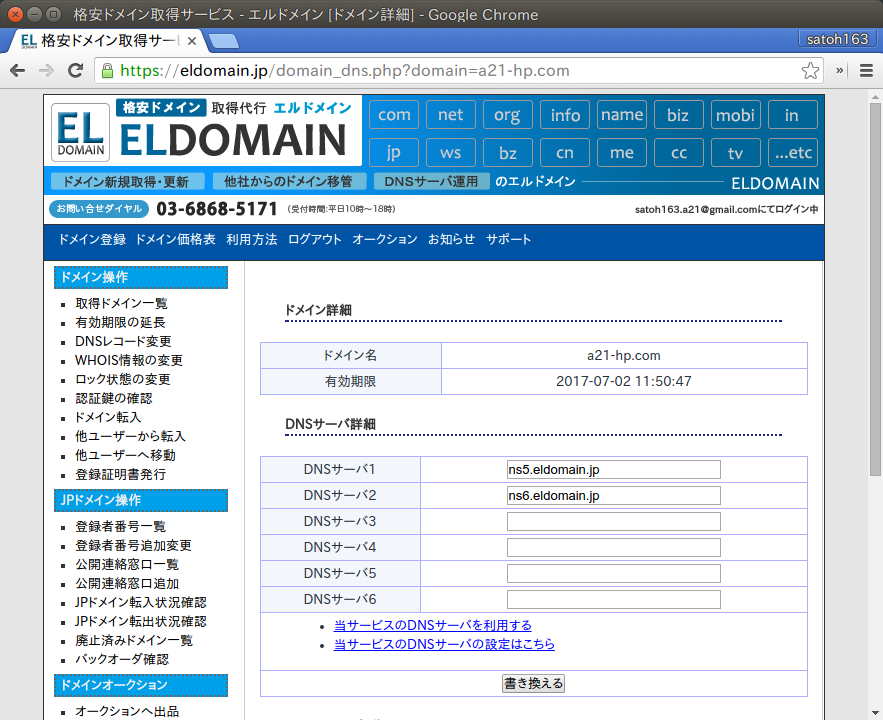This screenshot has height=720, width=883.
Task: Click the green padlock security icon
Action: click(107, 70)
